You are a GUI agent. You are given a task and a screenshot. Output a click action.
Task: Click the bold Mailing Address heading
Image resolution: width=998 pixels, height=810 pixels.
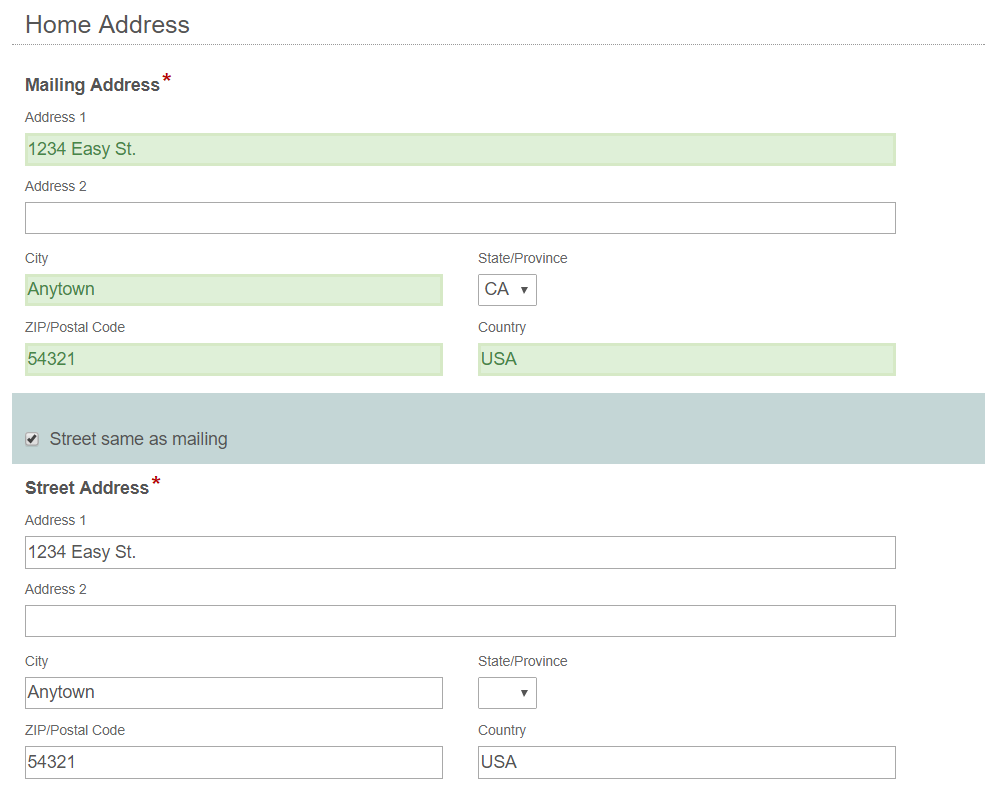pyautogui.click(x=92, y=85)
